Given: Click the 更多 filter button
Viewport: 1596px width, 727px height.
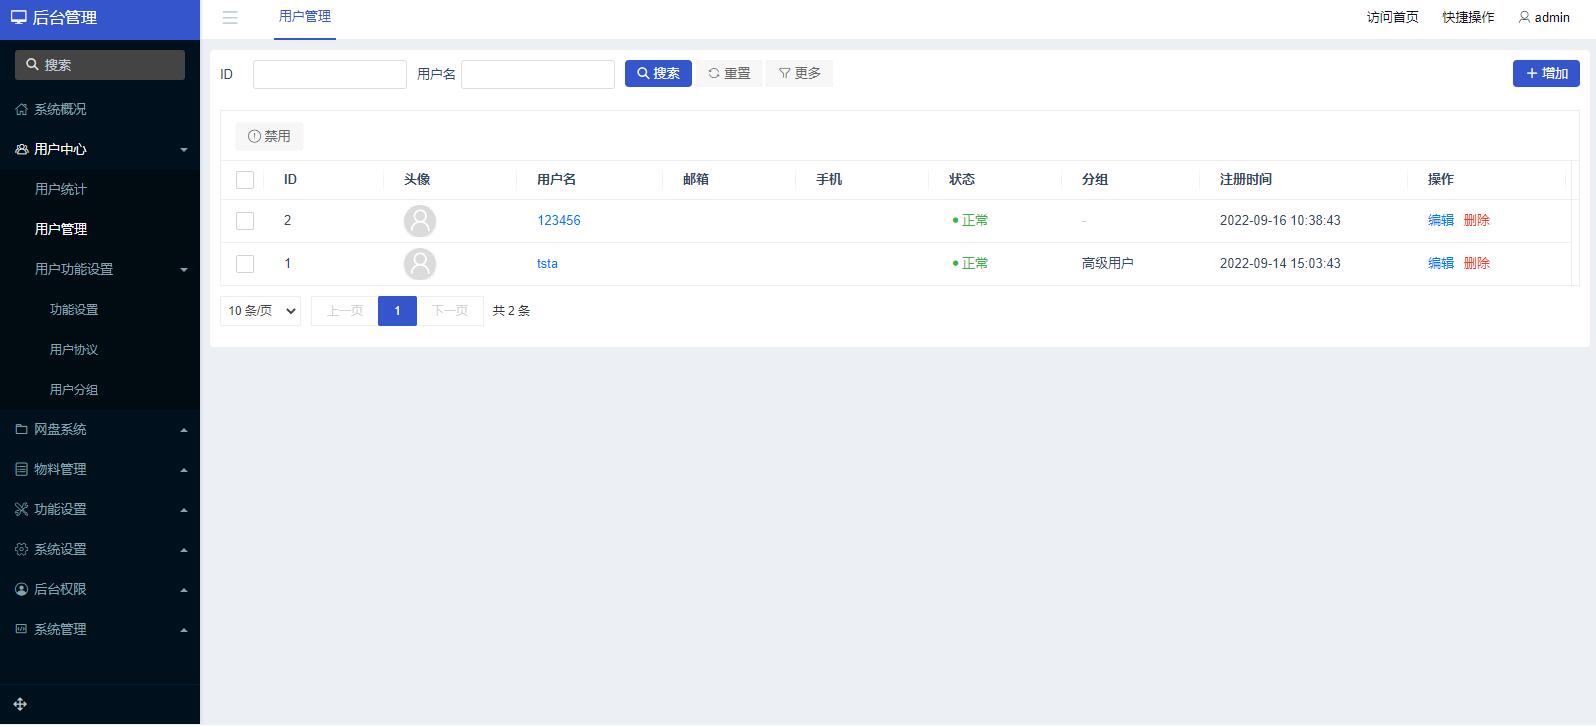Looking at the screenshot, I should 799,73.
